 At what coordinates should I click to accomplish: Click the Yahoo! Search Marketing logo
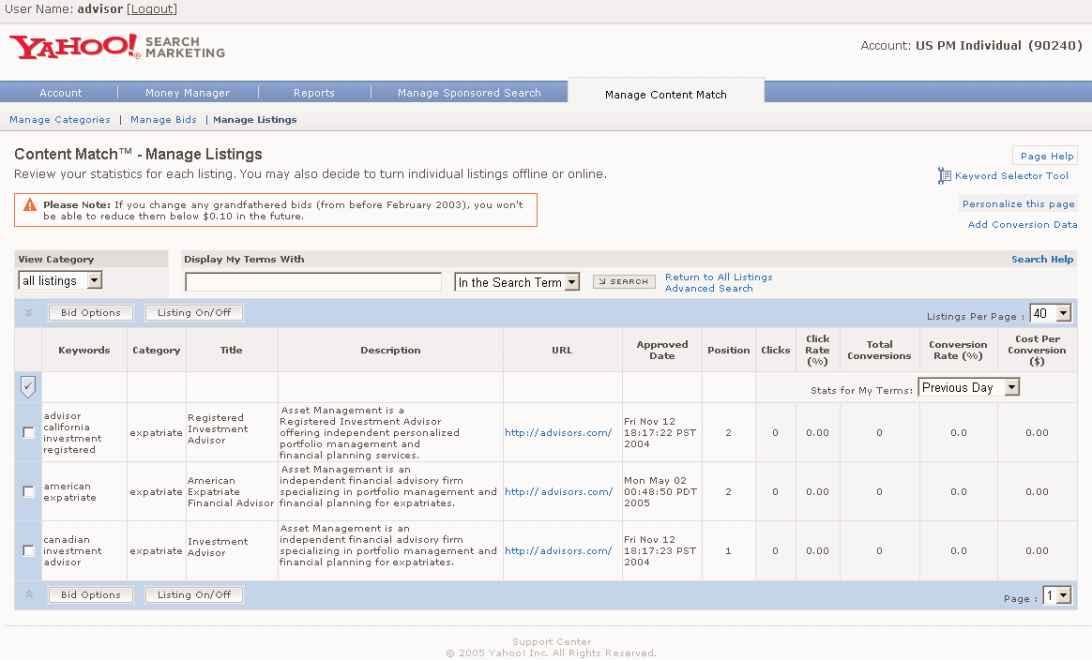coord(117,47)
